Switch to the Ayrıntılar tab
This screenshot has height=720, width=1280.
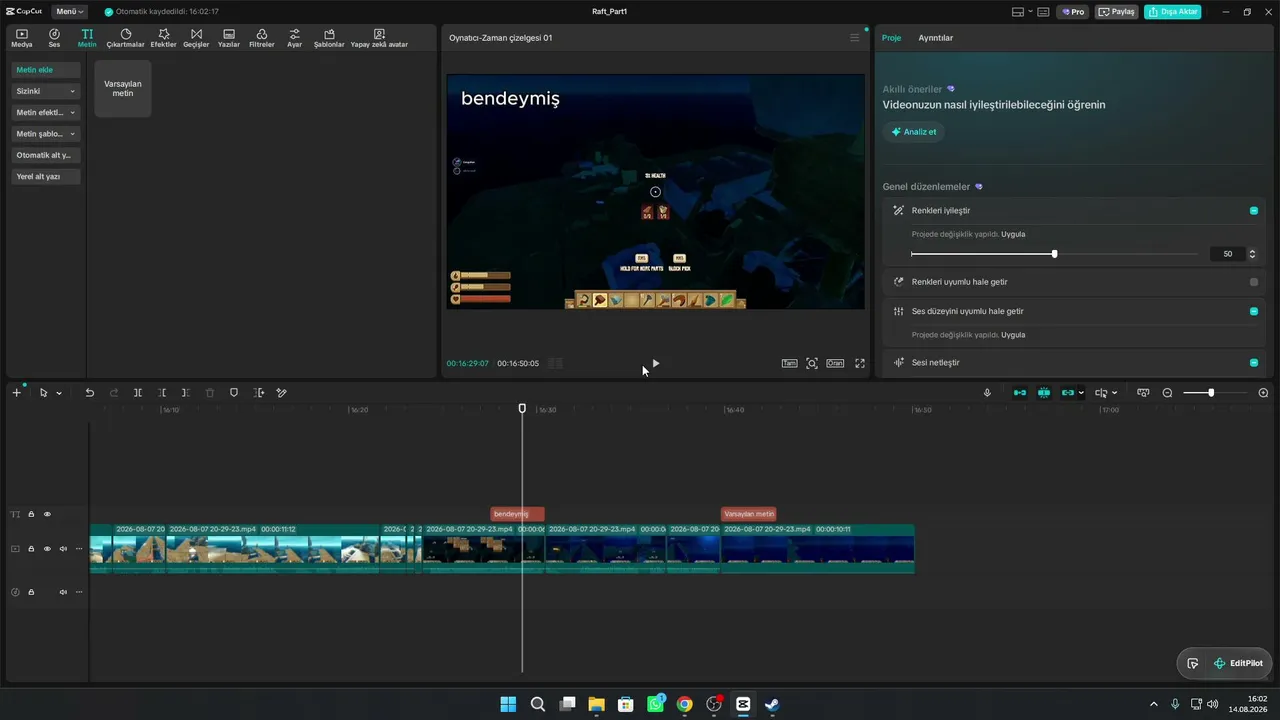coord(936,38)
